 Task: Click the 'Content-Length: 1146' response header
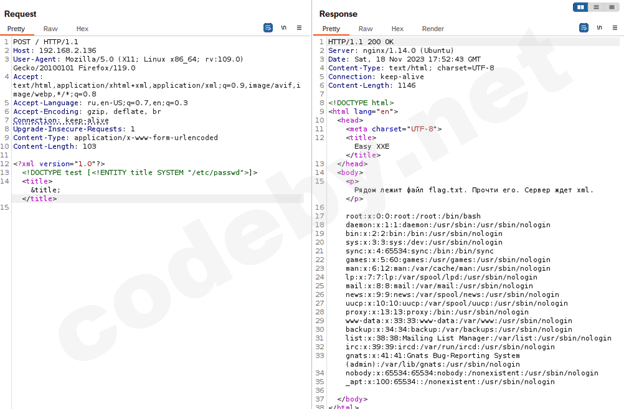(x=372, y=86)
